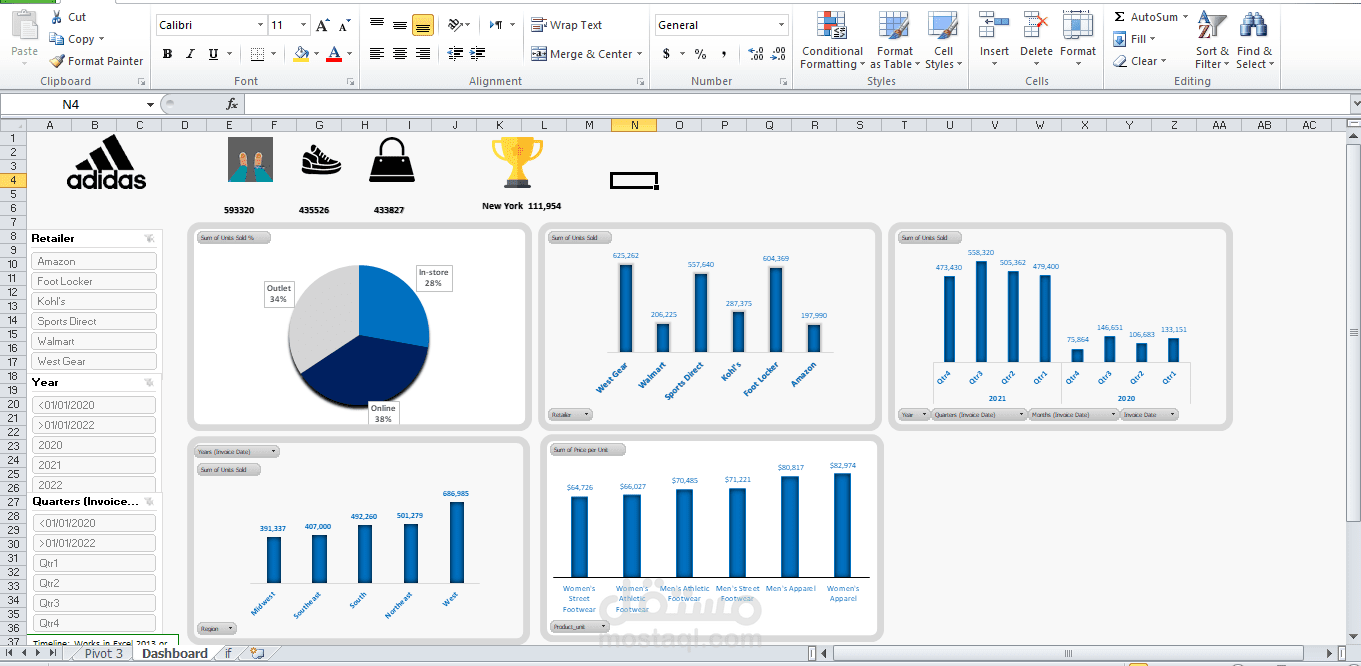Click the Sort & Filter icon
The image size is (1361, 666).
(1211, 41)
